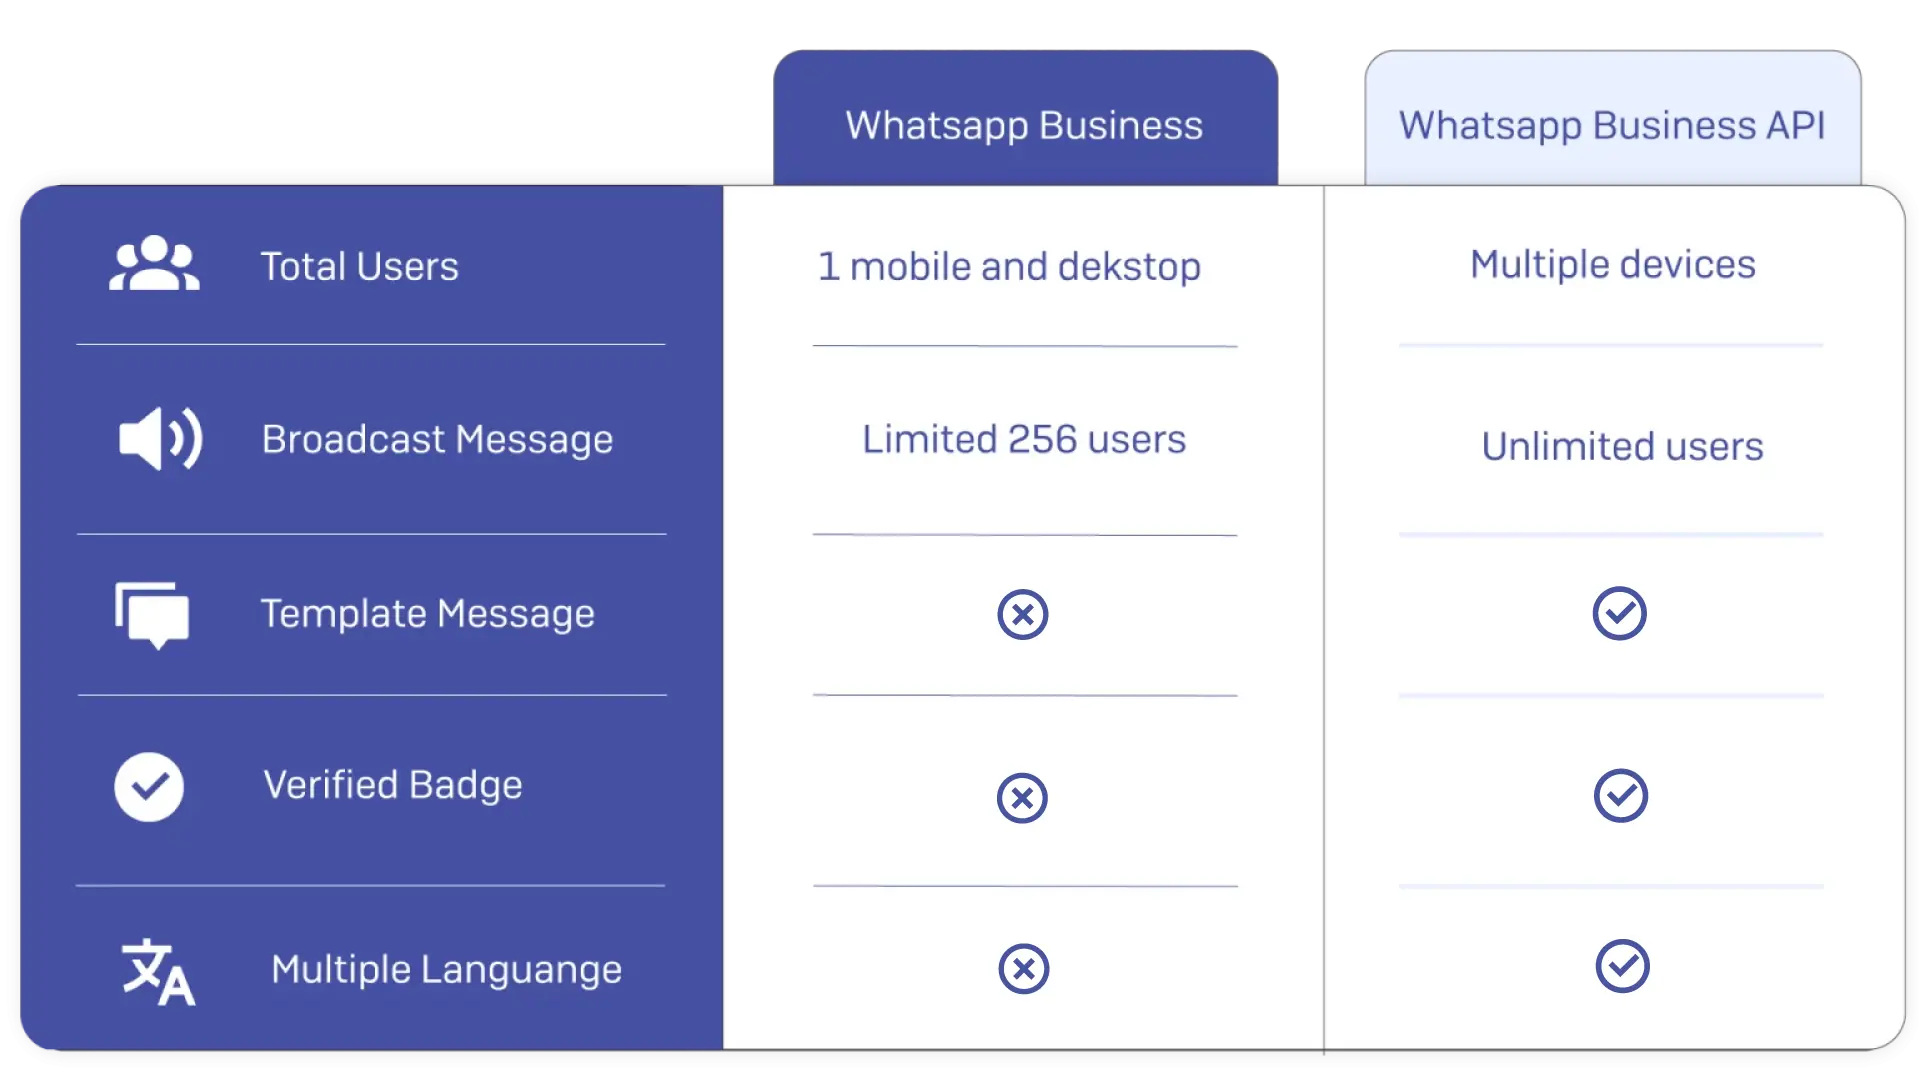The width and height of the screenshot is (1920, 1080).
Task: Toggle the Template Message checkmark for API
Action: 1621,613
